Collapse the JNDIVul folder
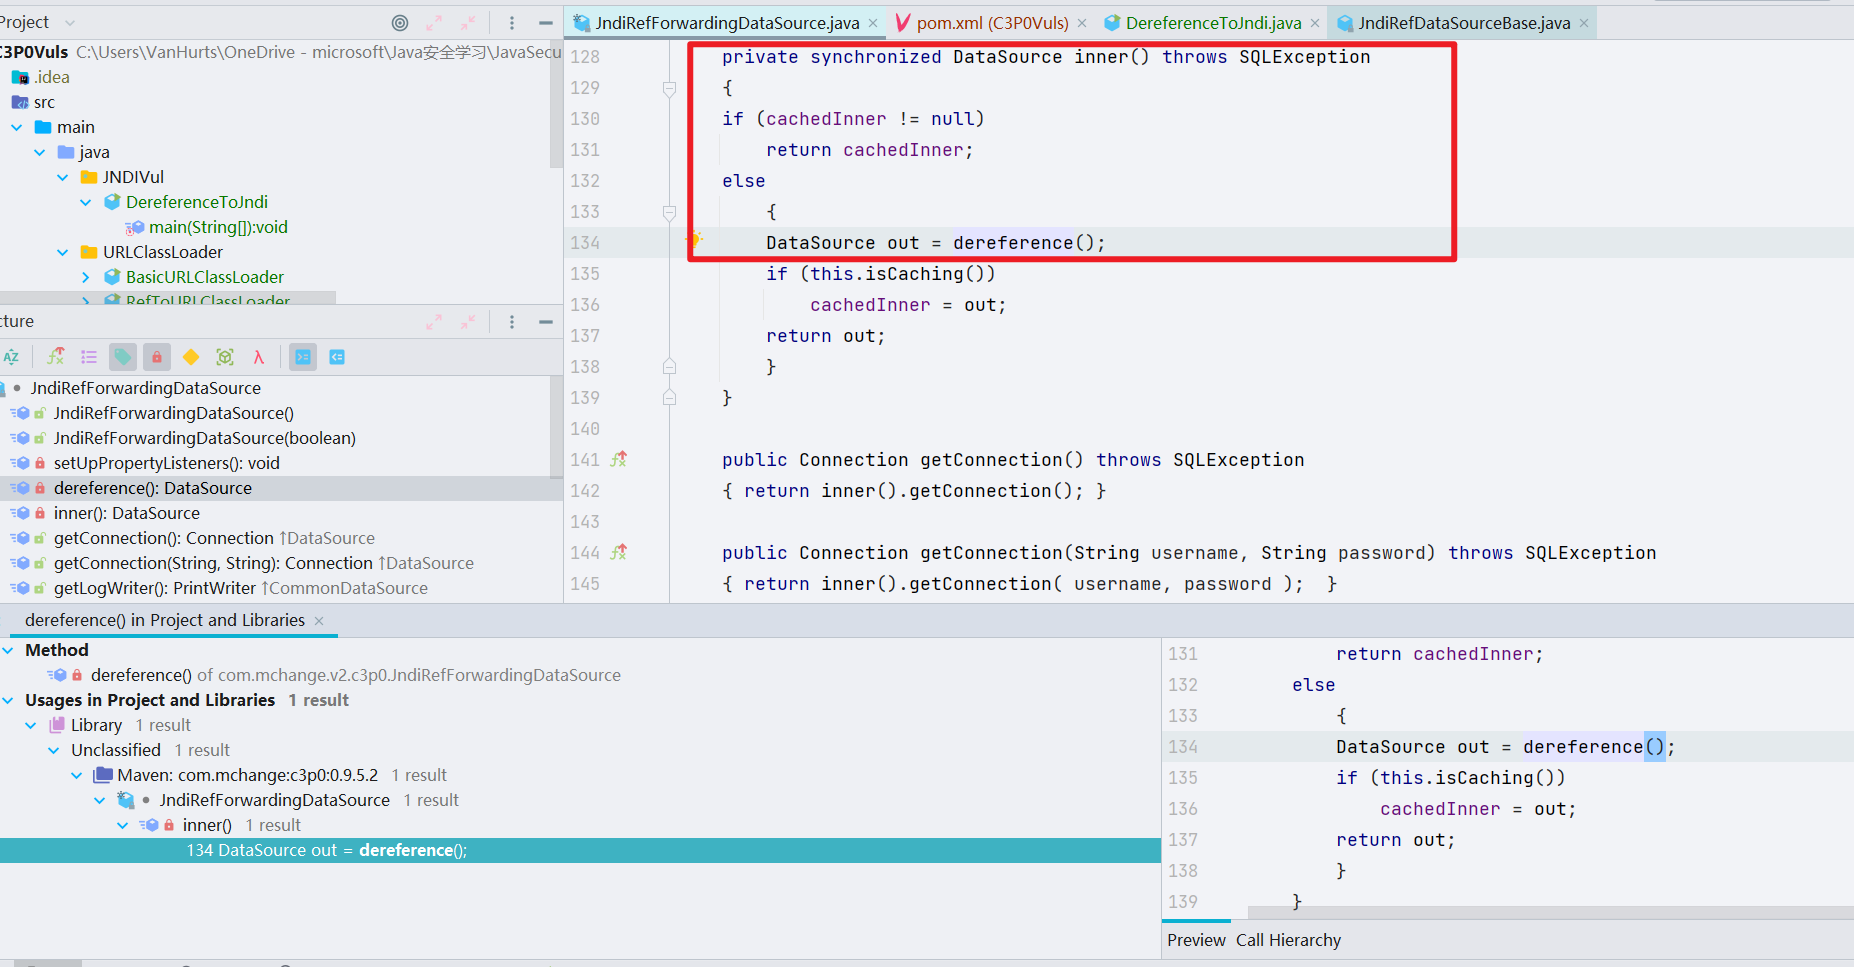The width and height of the screenshot is (1854, 967). pos(63,178)
